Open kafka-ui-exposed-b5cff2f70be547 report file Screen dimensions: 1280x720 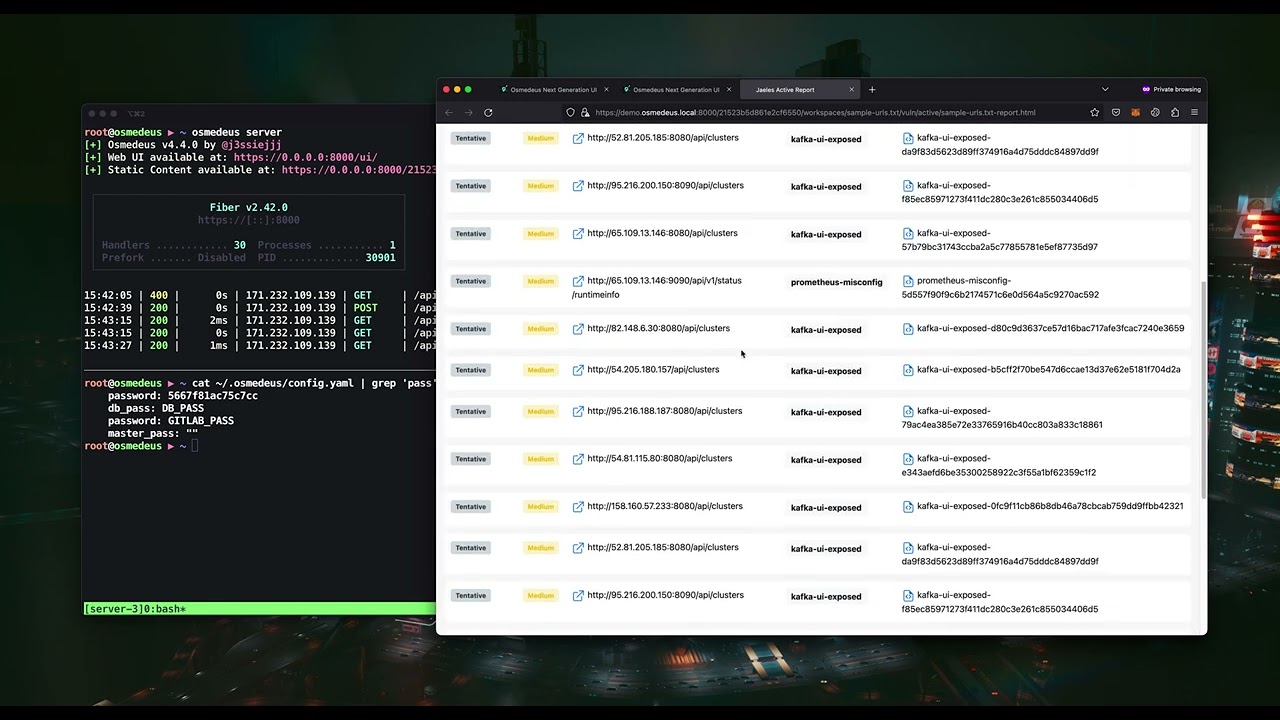click(x=1048, y=369)
